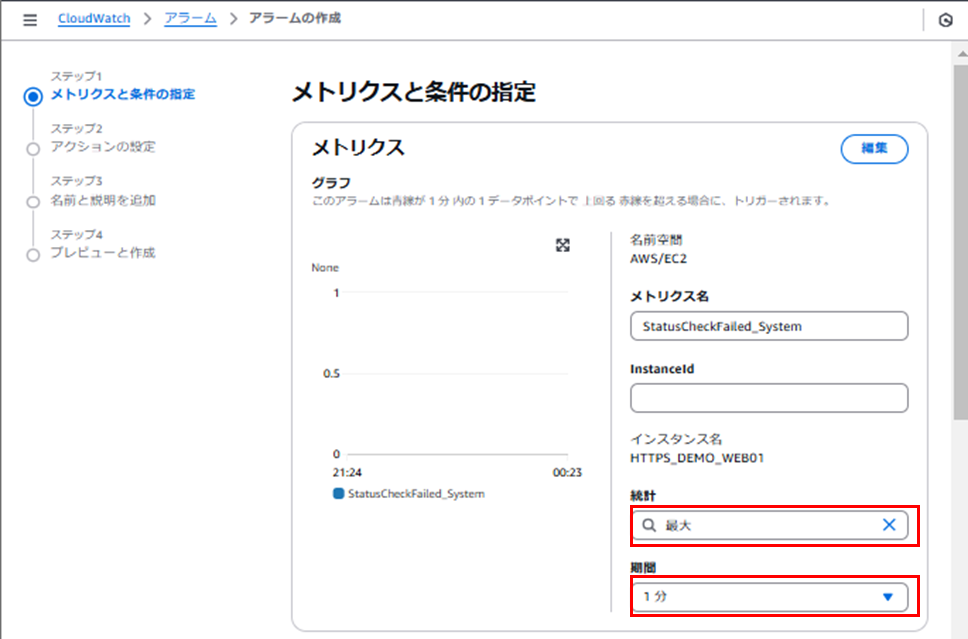
Task: Open the 期間 dropdown showing 1 分
Action: pos(769,596)
